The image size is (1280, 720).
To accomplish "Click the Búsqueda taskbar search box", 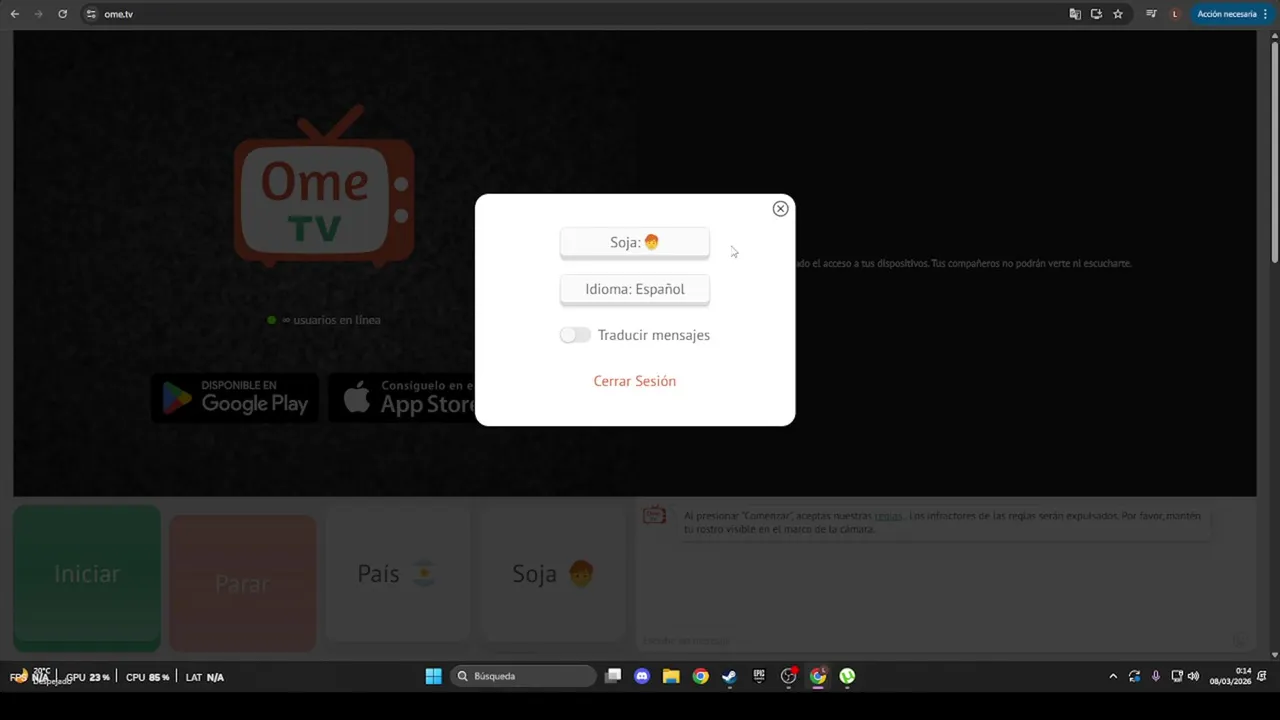I will [523, 677].
